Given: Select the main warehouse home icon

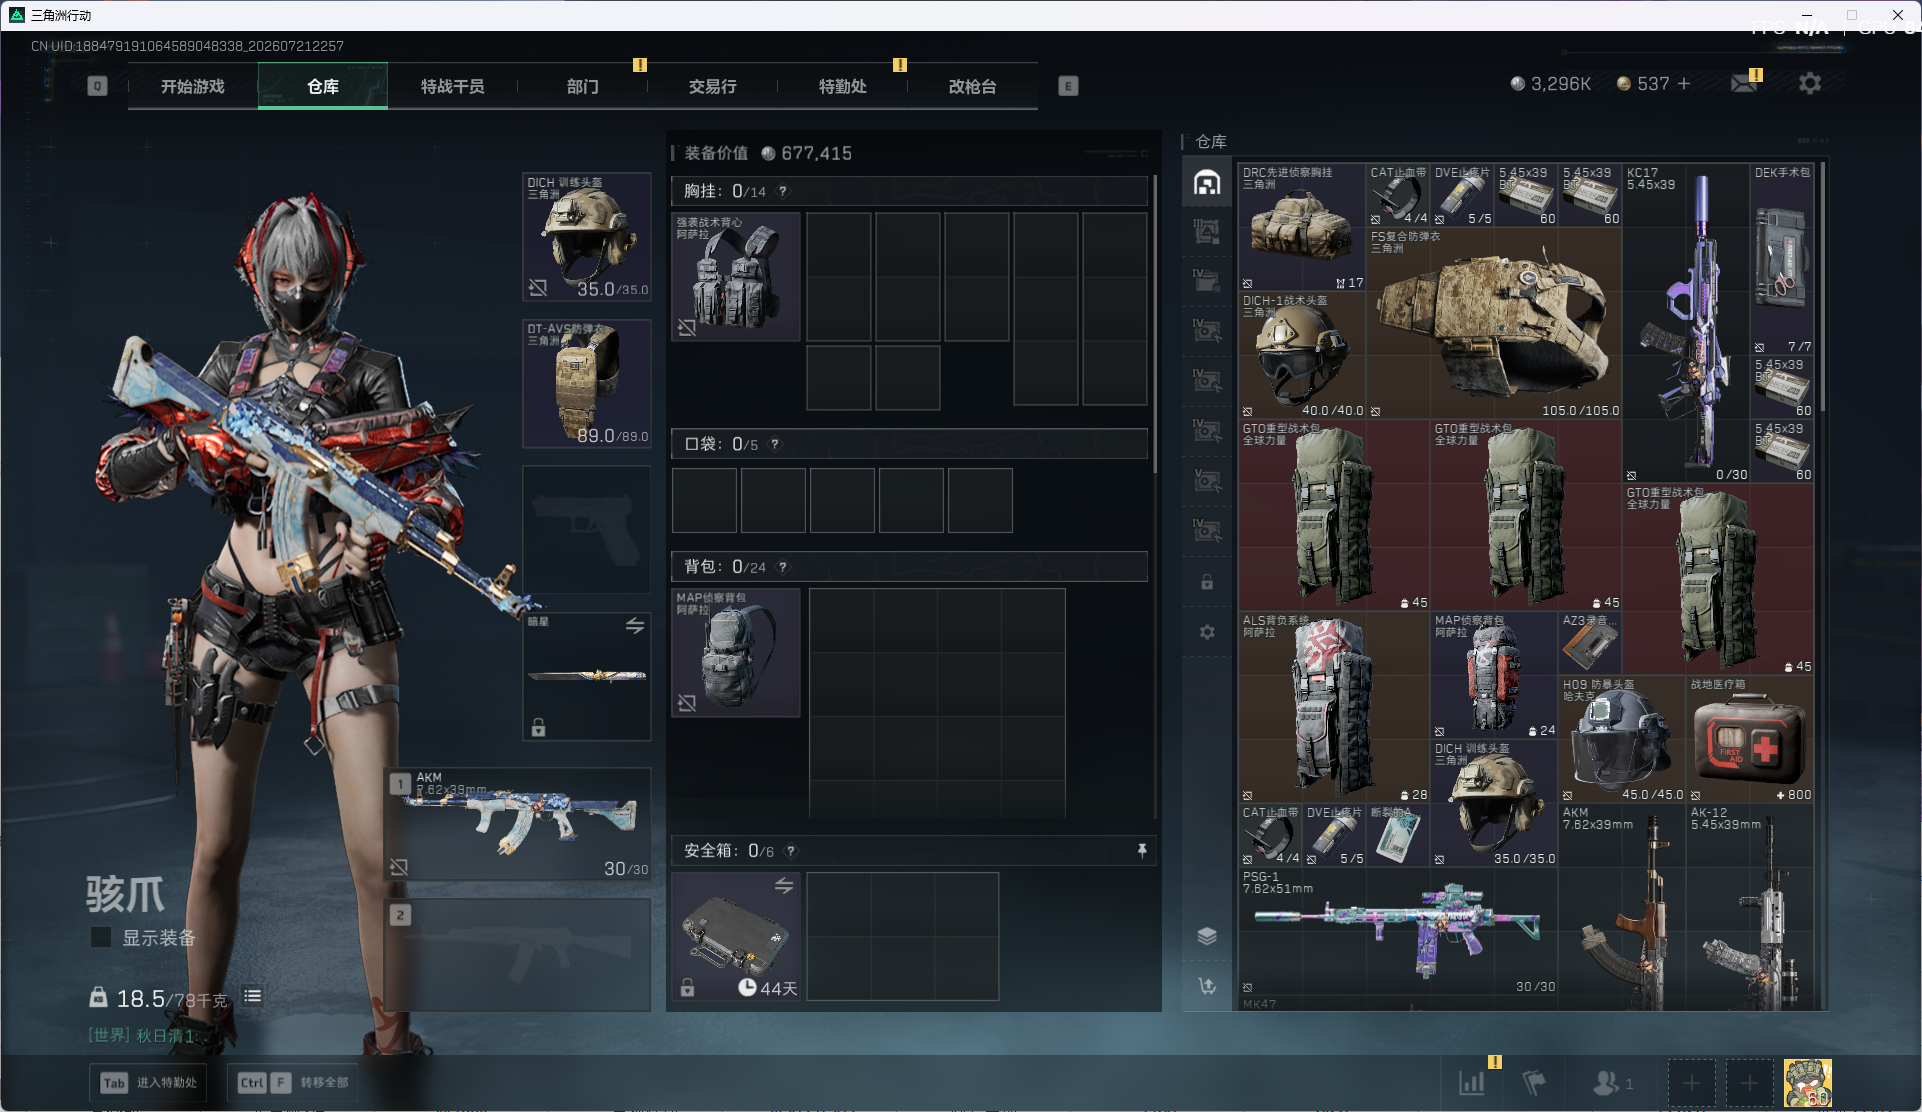Looking at the screenshot, I should pyautogui.click(x=1207, y=183).
